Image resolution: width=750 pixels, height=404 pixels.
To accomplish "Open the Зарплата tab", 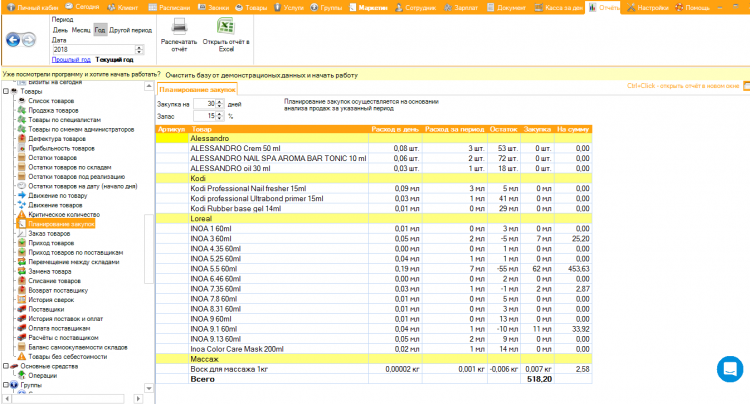I will click(461, 7).
